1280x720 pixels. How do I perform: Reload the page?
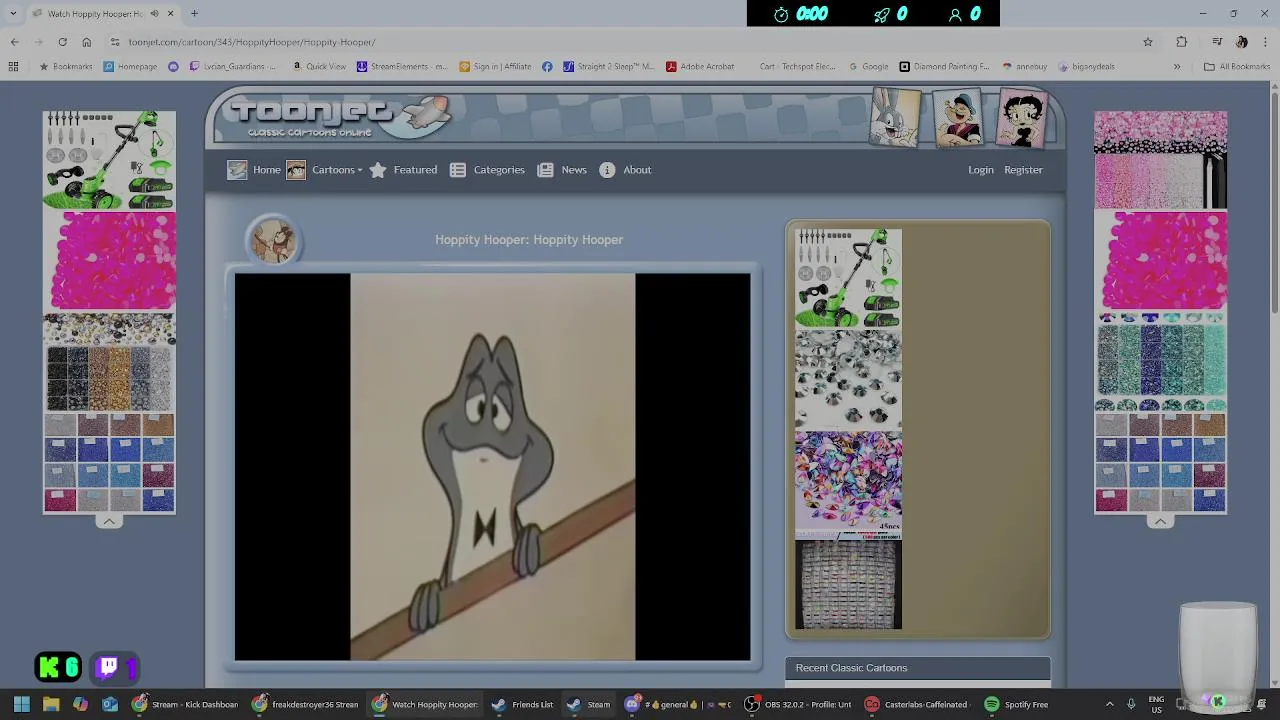62,42
